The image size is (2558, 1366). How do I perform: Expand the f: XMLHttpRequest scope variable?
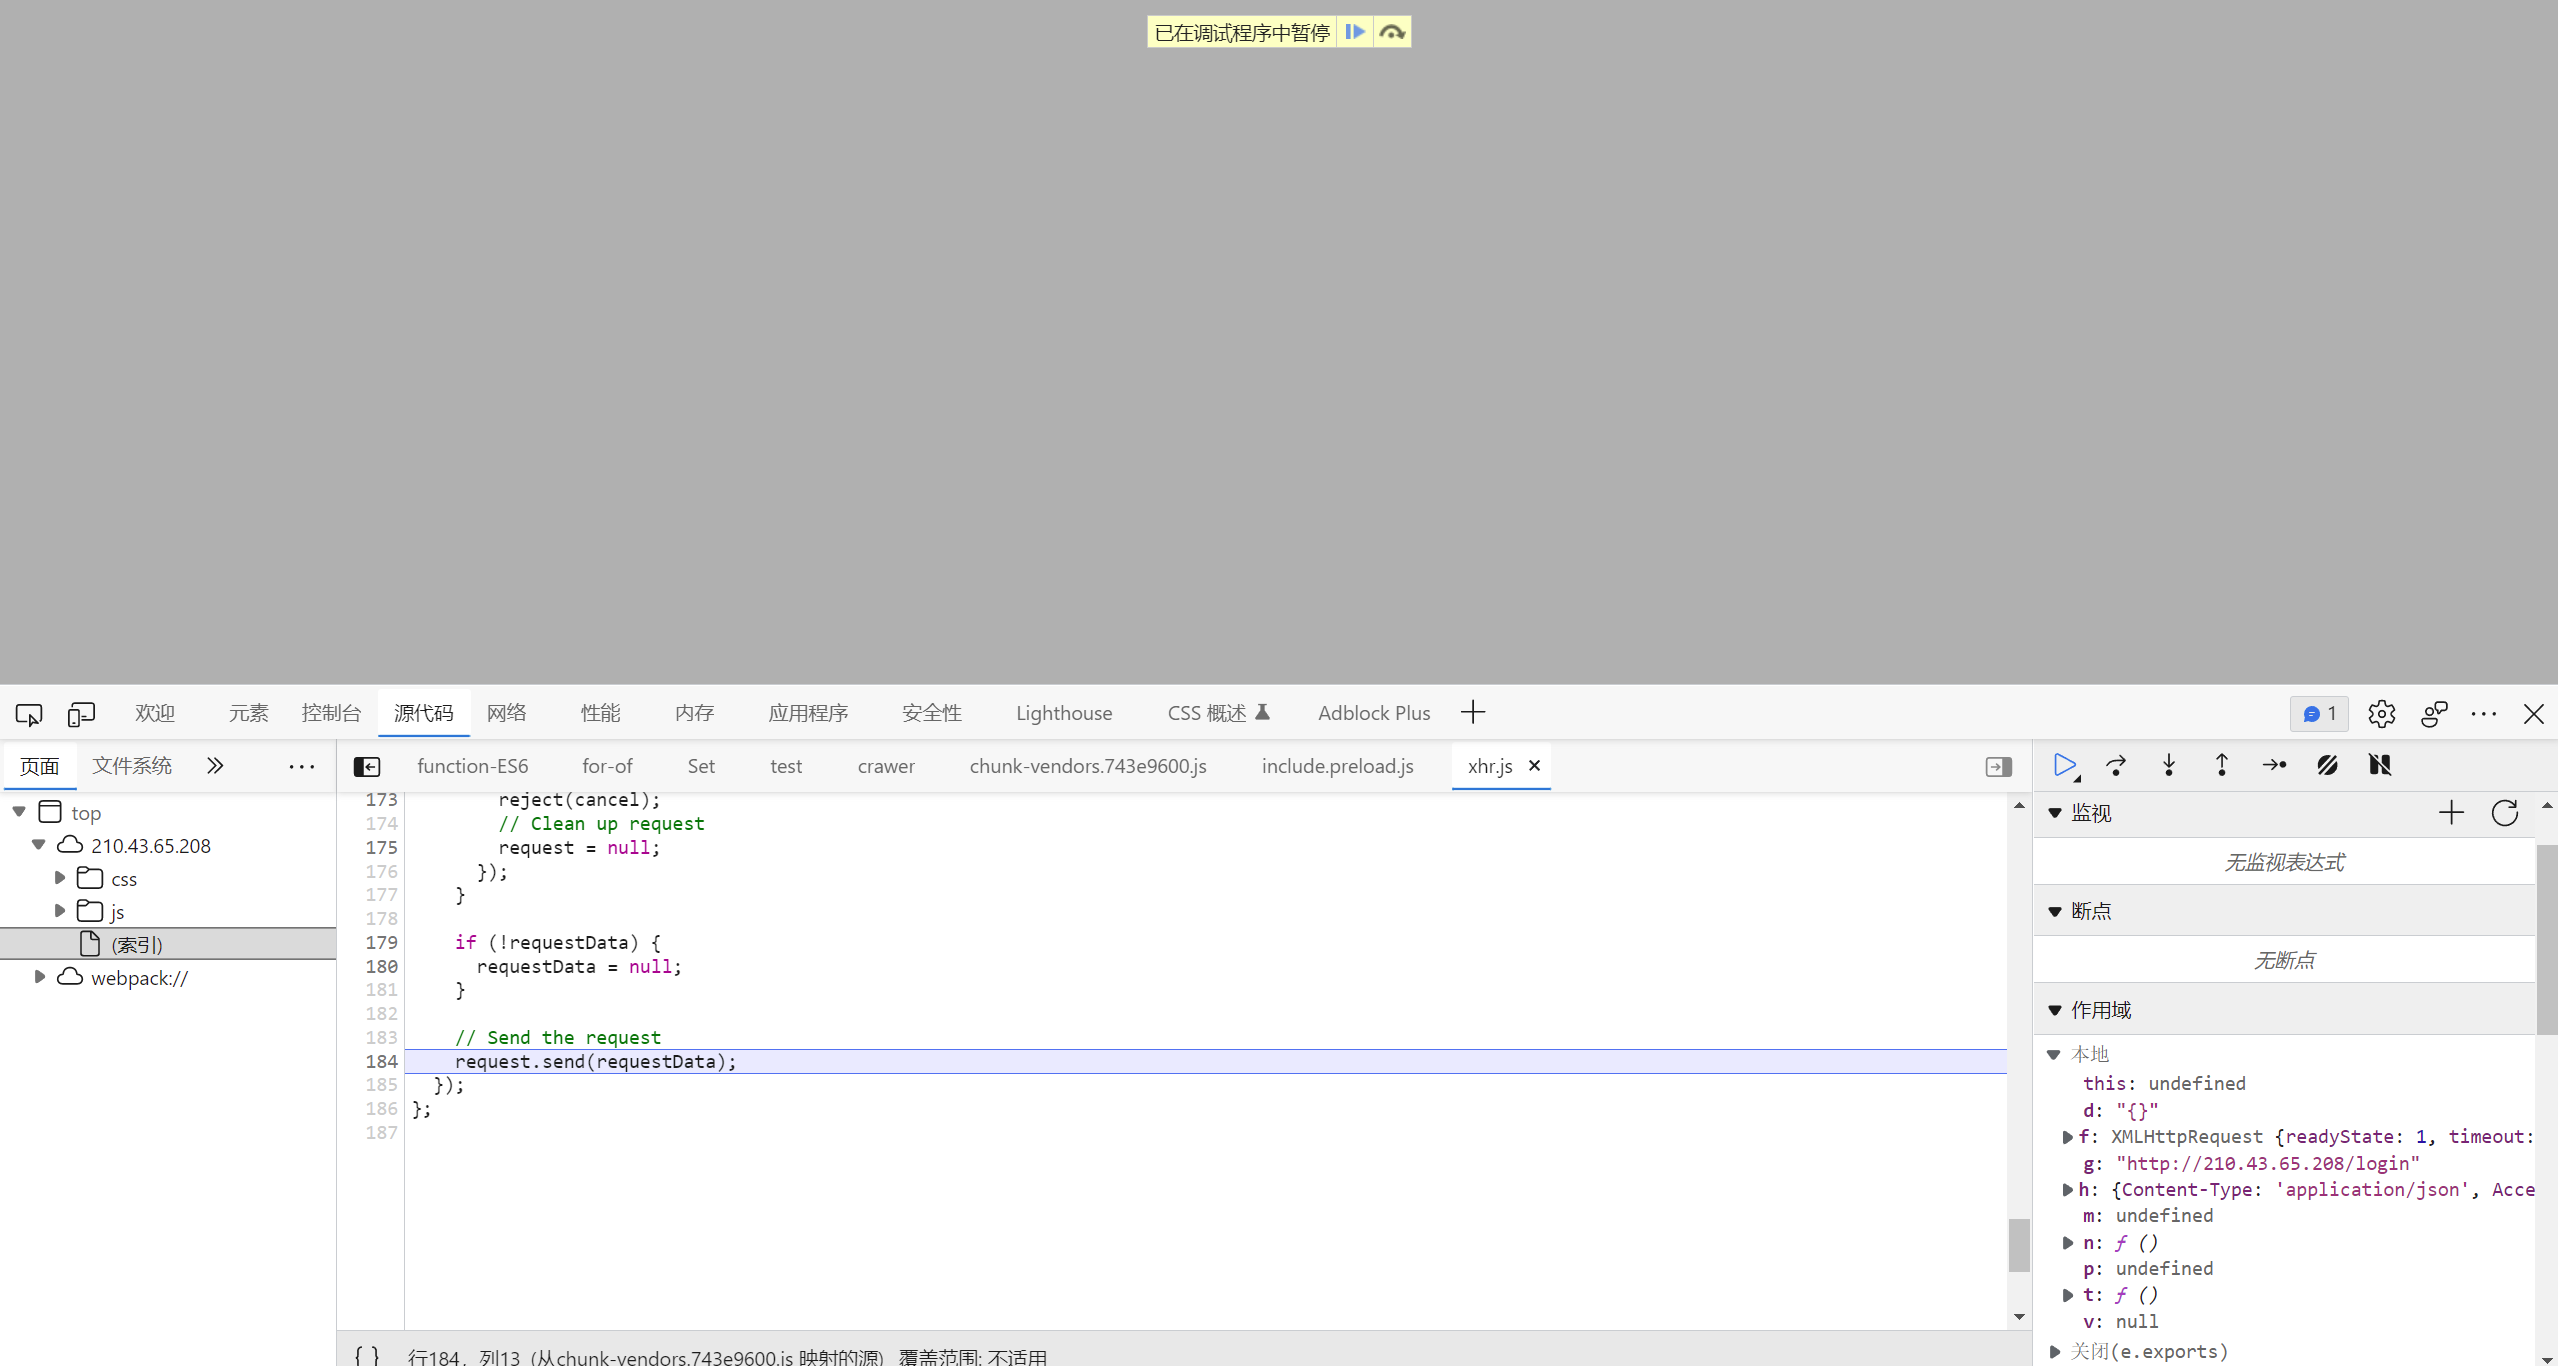pos(2068,1137)
